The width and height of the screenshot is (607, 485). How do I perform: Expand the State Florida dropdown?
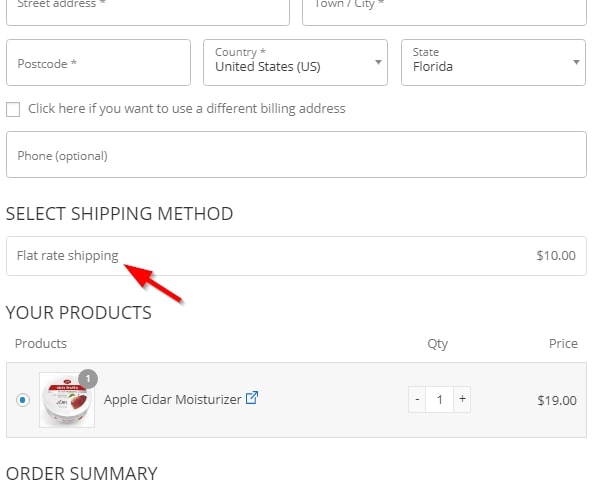tap(493, 62)
